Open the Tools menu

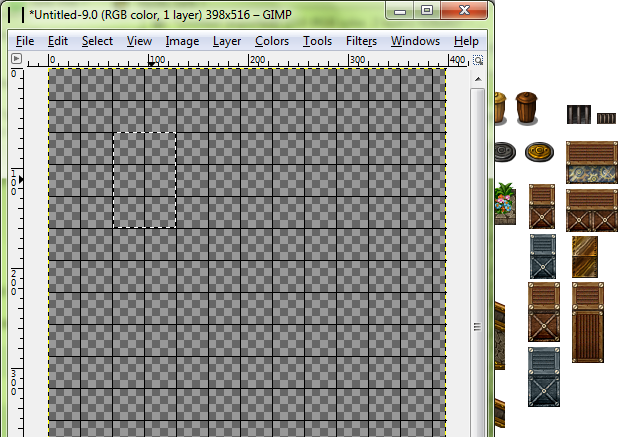317,41
